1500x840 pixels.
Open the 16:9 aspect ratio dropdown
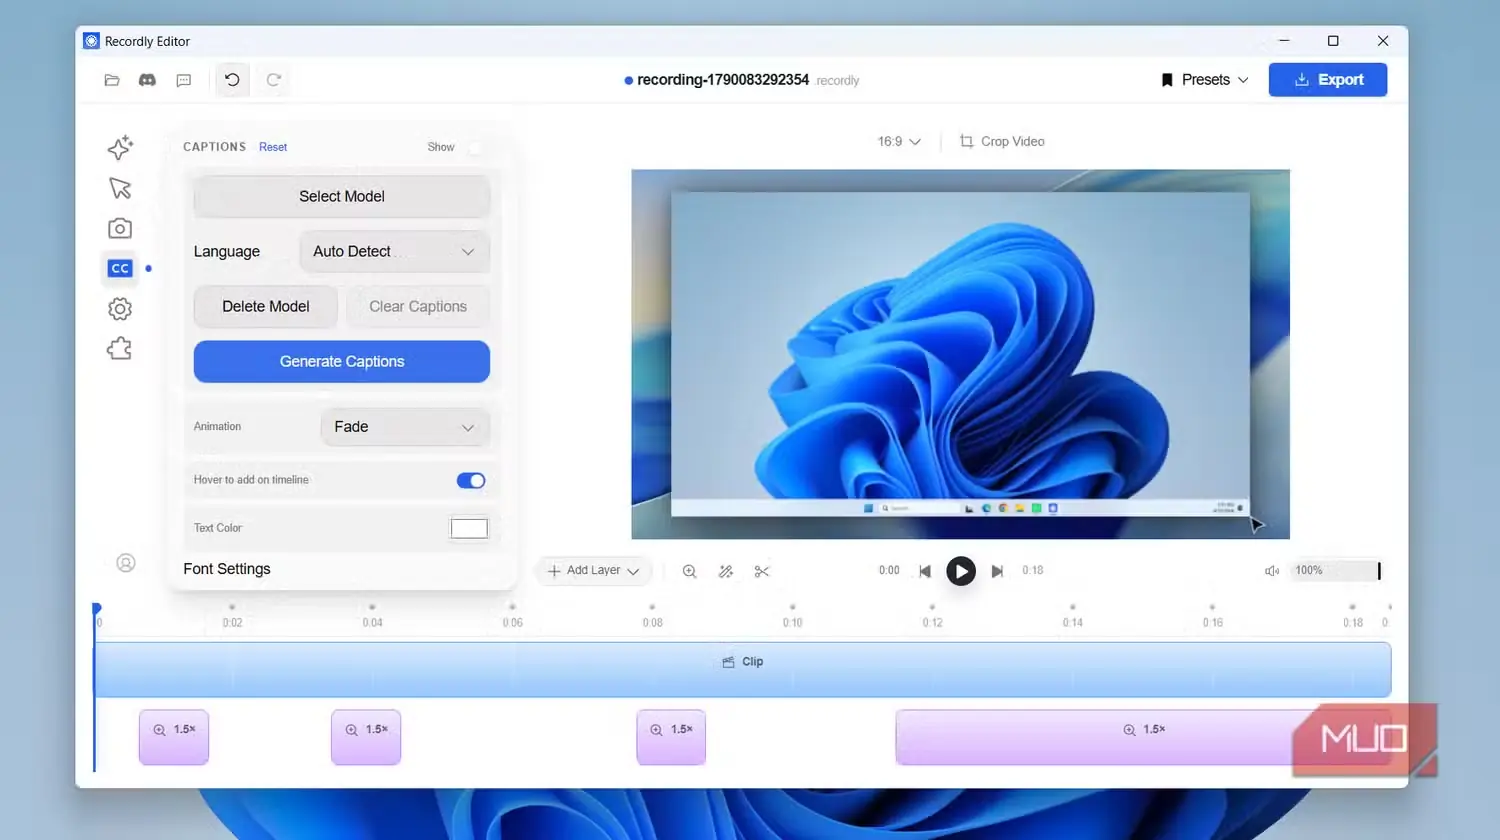pyautogui.click(x=899, y=142)
